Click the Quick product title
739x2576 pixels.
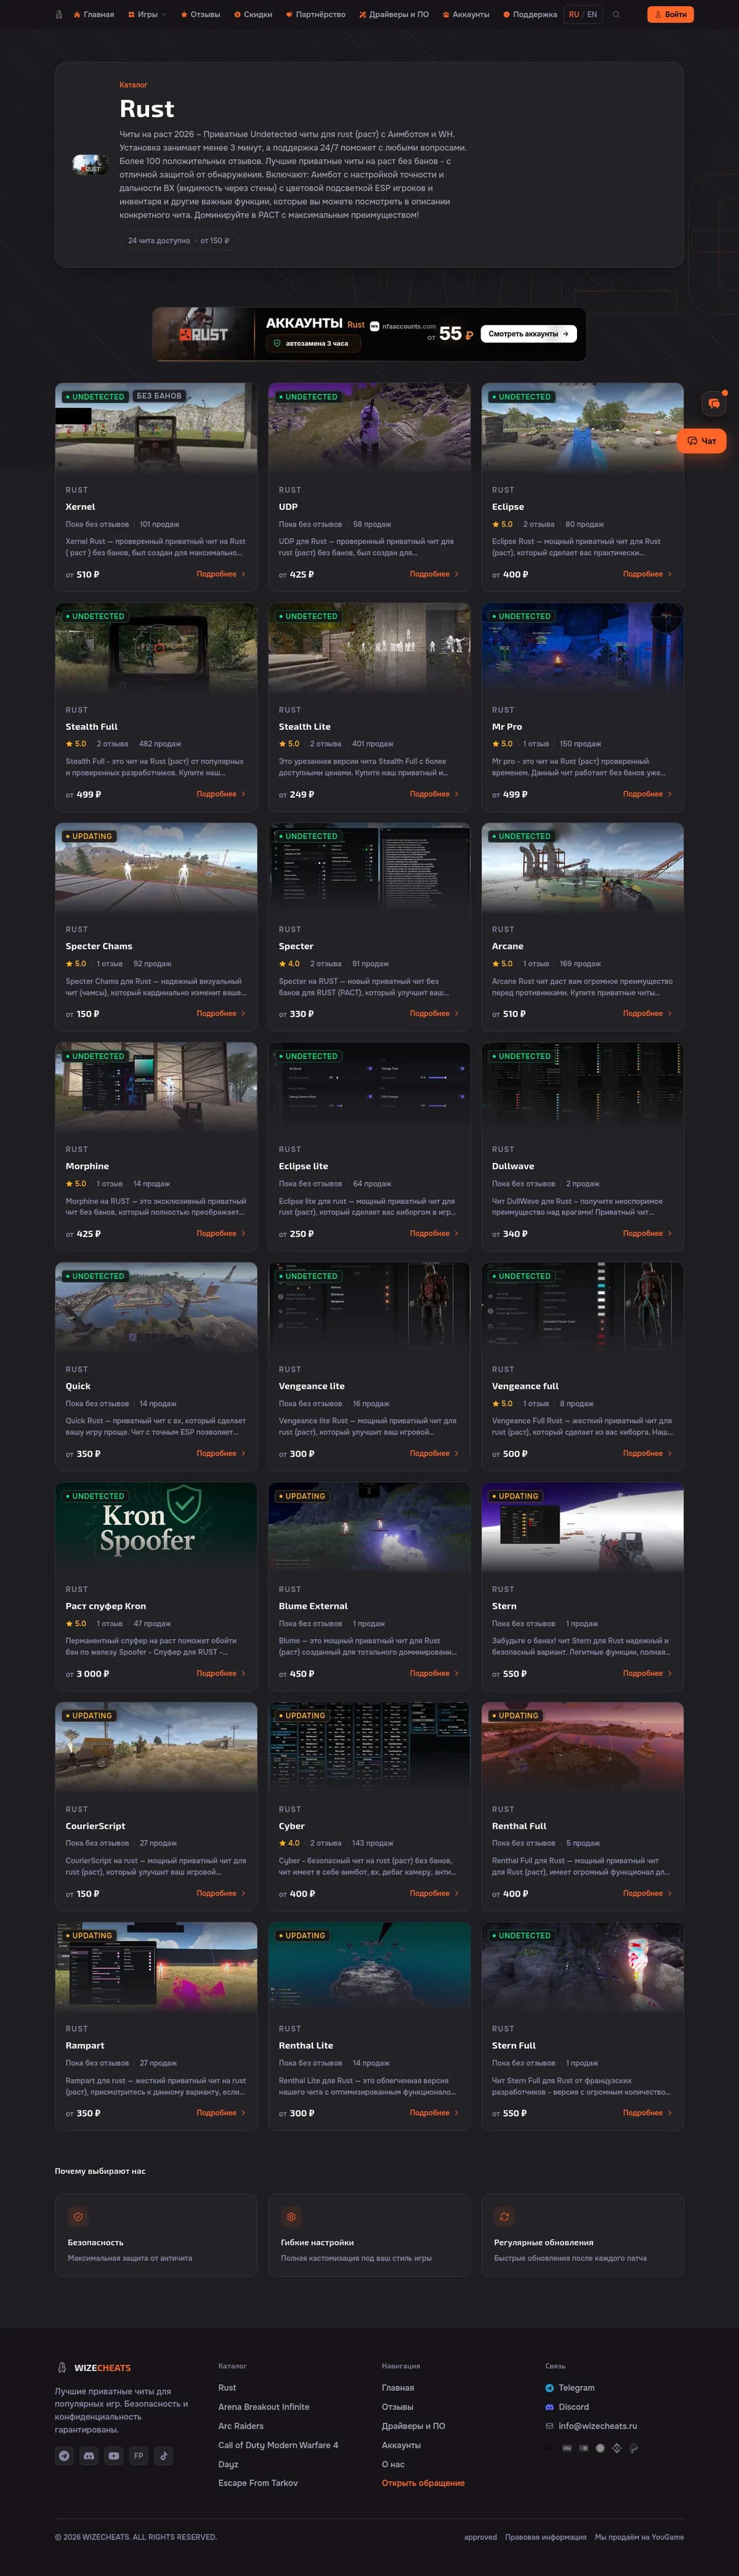(78, 1386)
